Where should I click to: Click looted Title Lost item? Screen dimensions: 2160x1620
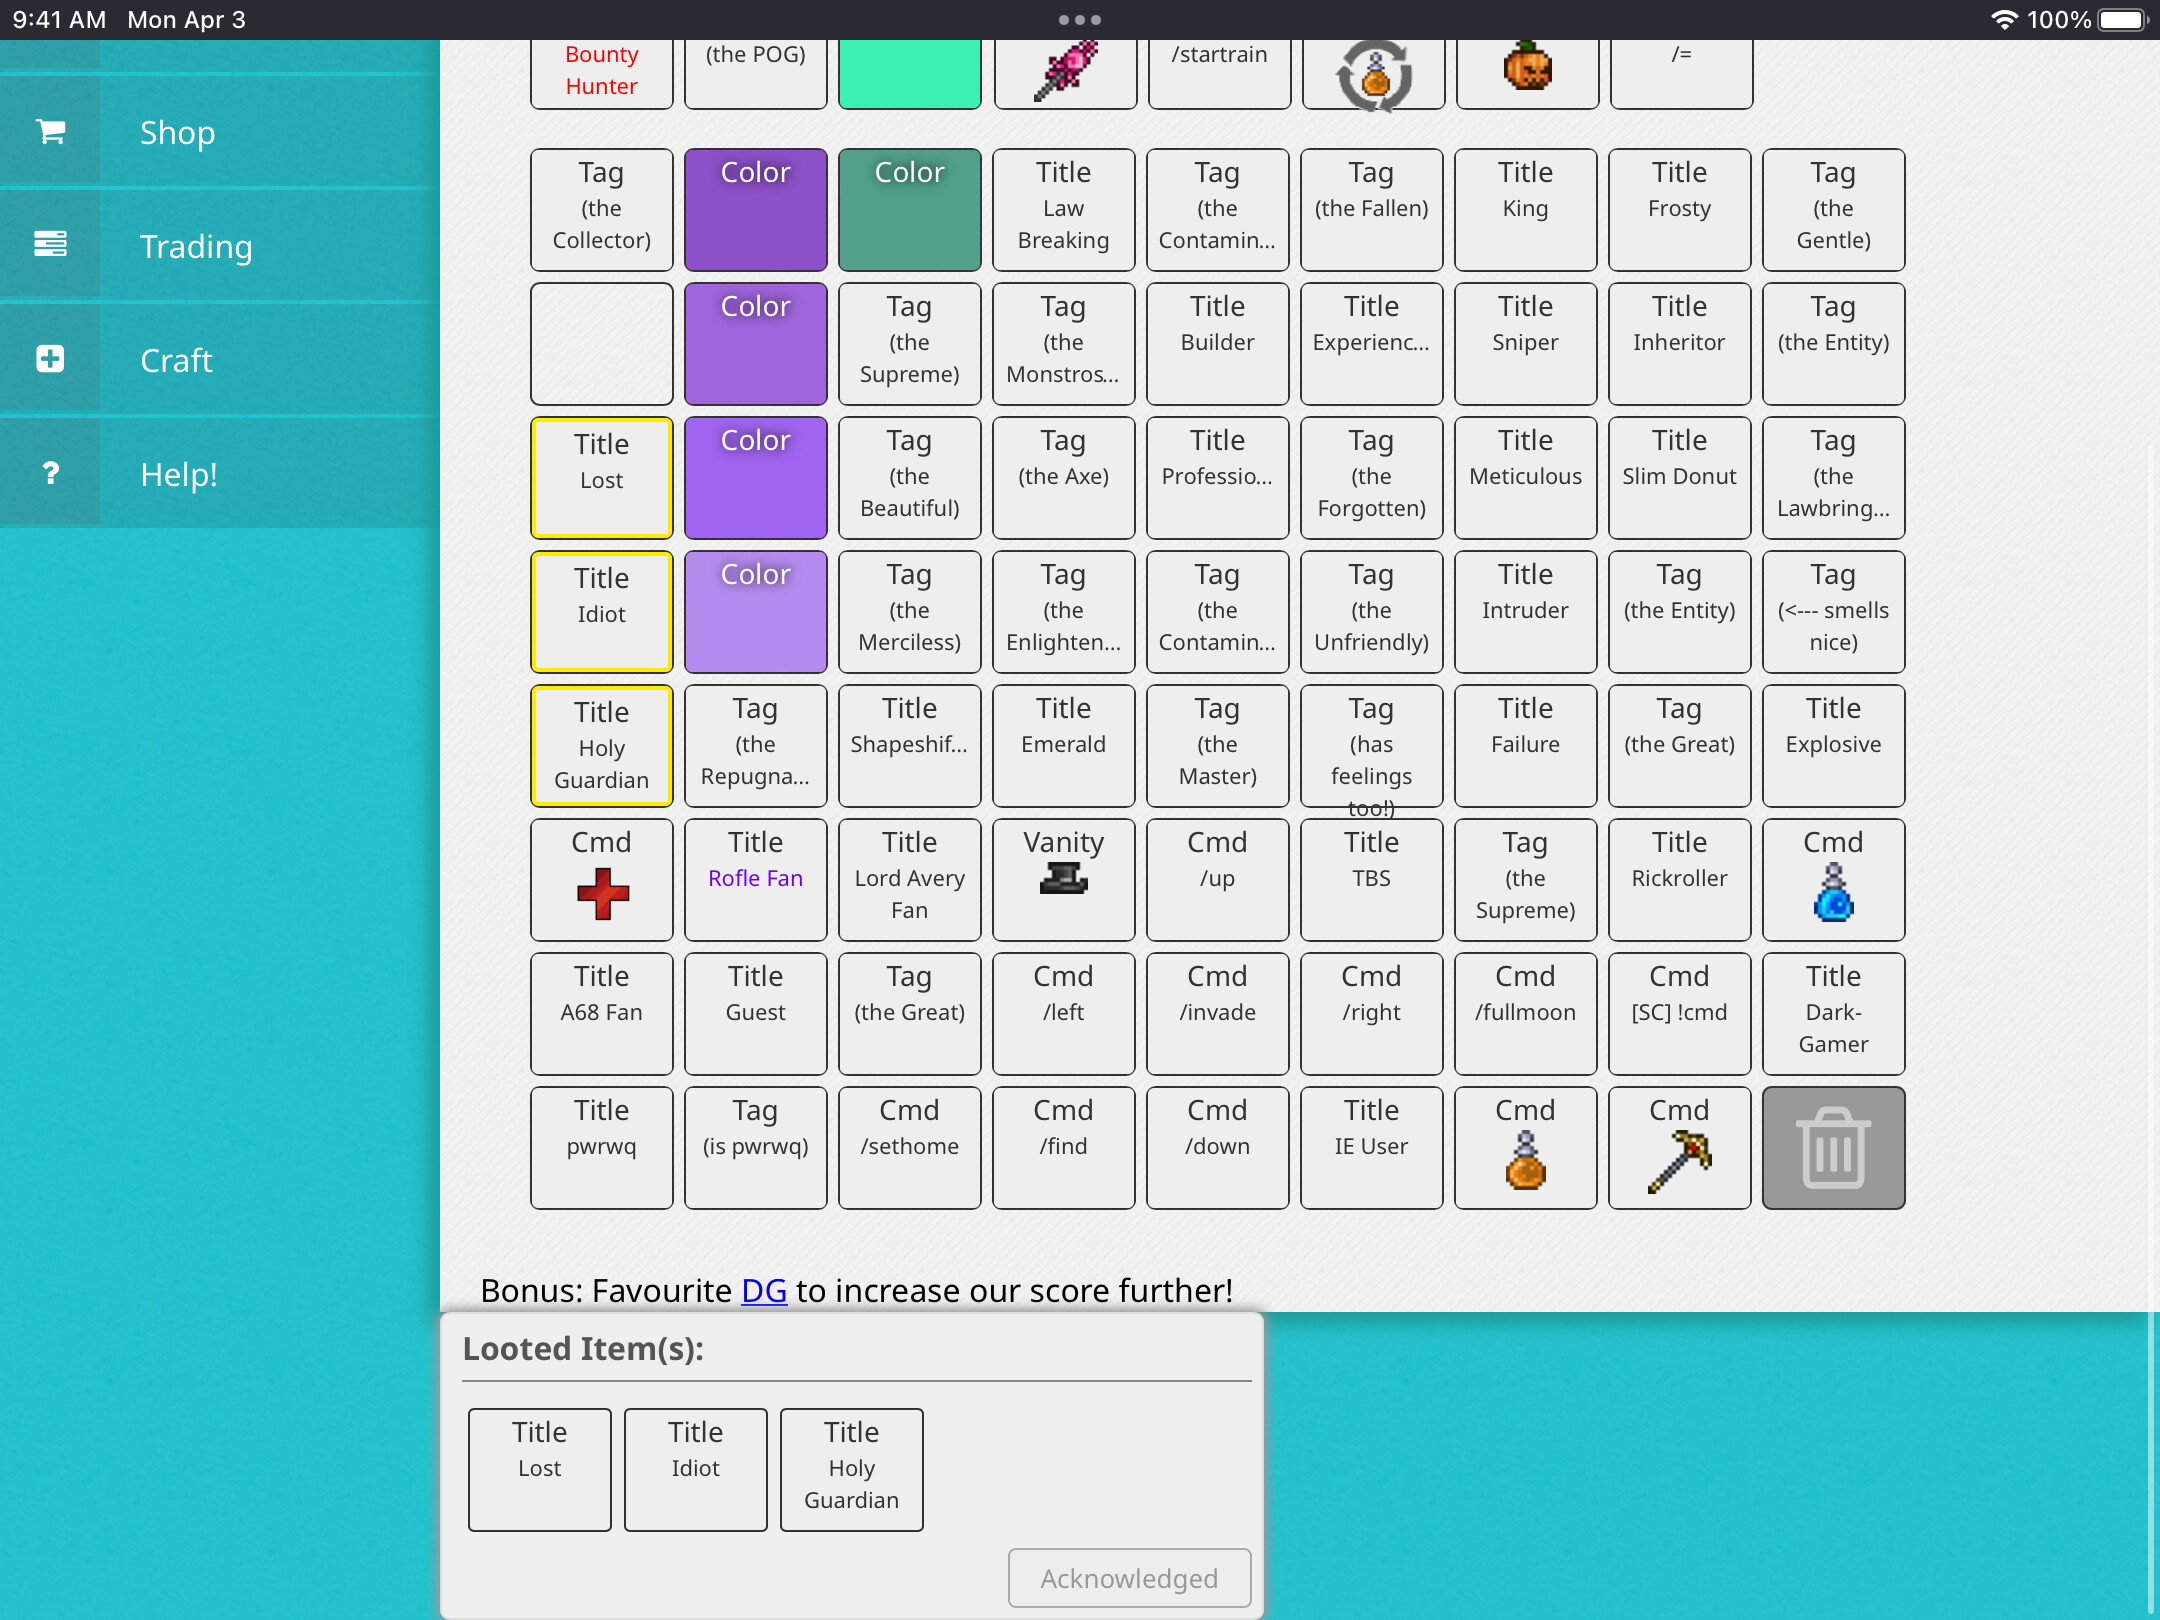540,1469
